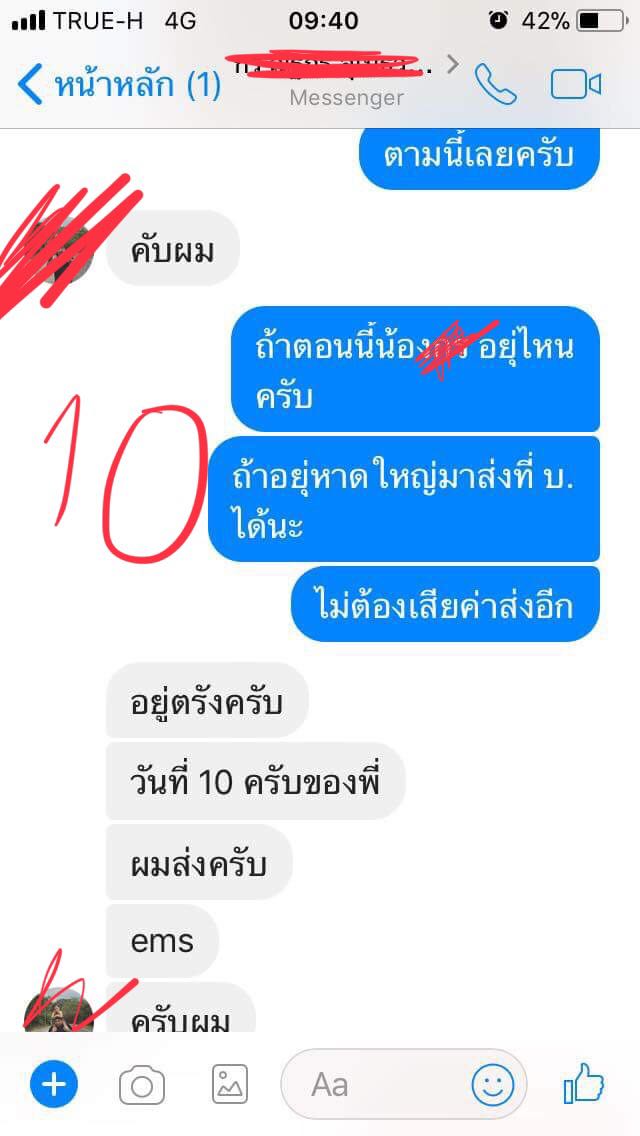The height and width of the screenshot is (1136, 640).
Task: Start a voice call with the phone icon
Action: [x=496, y=84]
